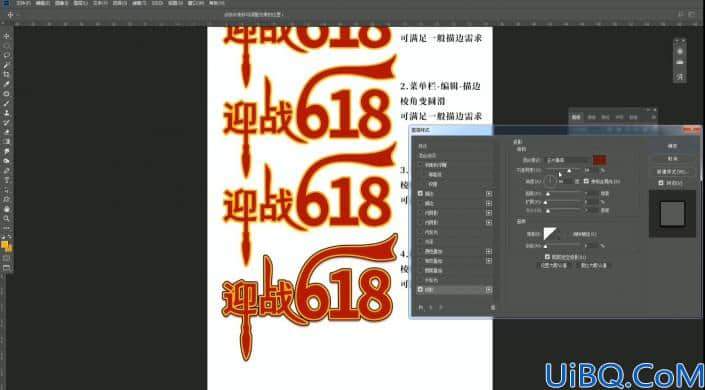Viewport: 705px width, 390px height.
Task: Select the Lasso tool
Action: pyautogui.click(x=7, y=55)
